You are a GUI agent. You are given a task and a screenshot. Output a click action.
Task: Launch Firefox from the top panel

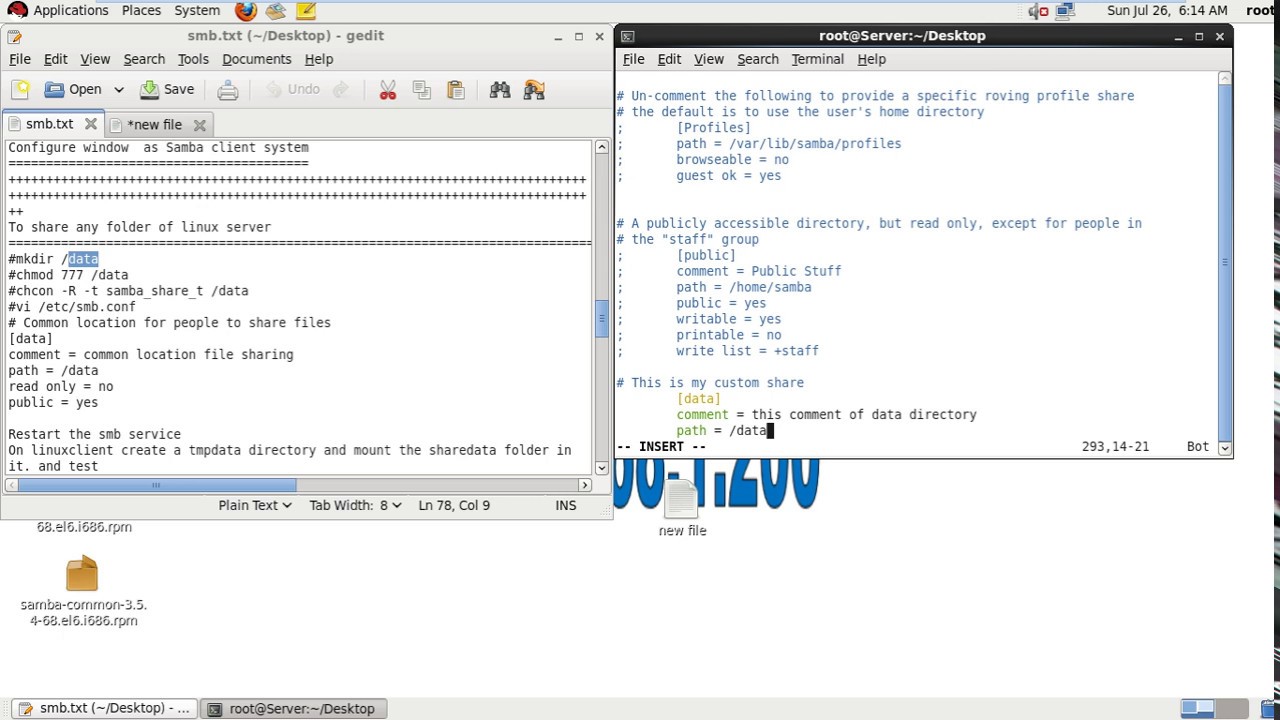245,11
